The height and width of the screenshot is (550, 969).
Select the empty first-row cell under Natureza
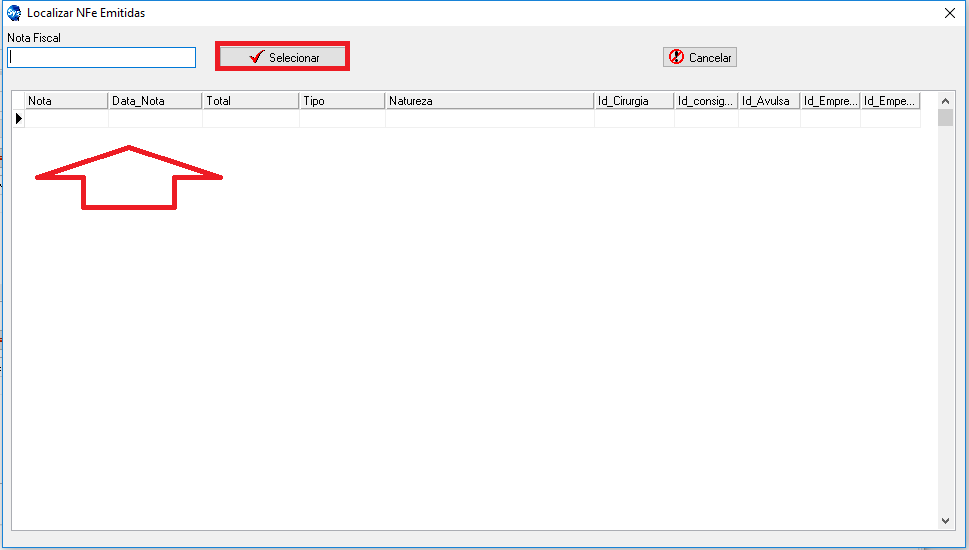click(489, 119)
